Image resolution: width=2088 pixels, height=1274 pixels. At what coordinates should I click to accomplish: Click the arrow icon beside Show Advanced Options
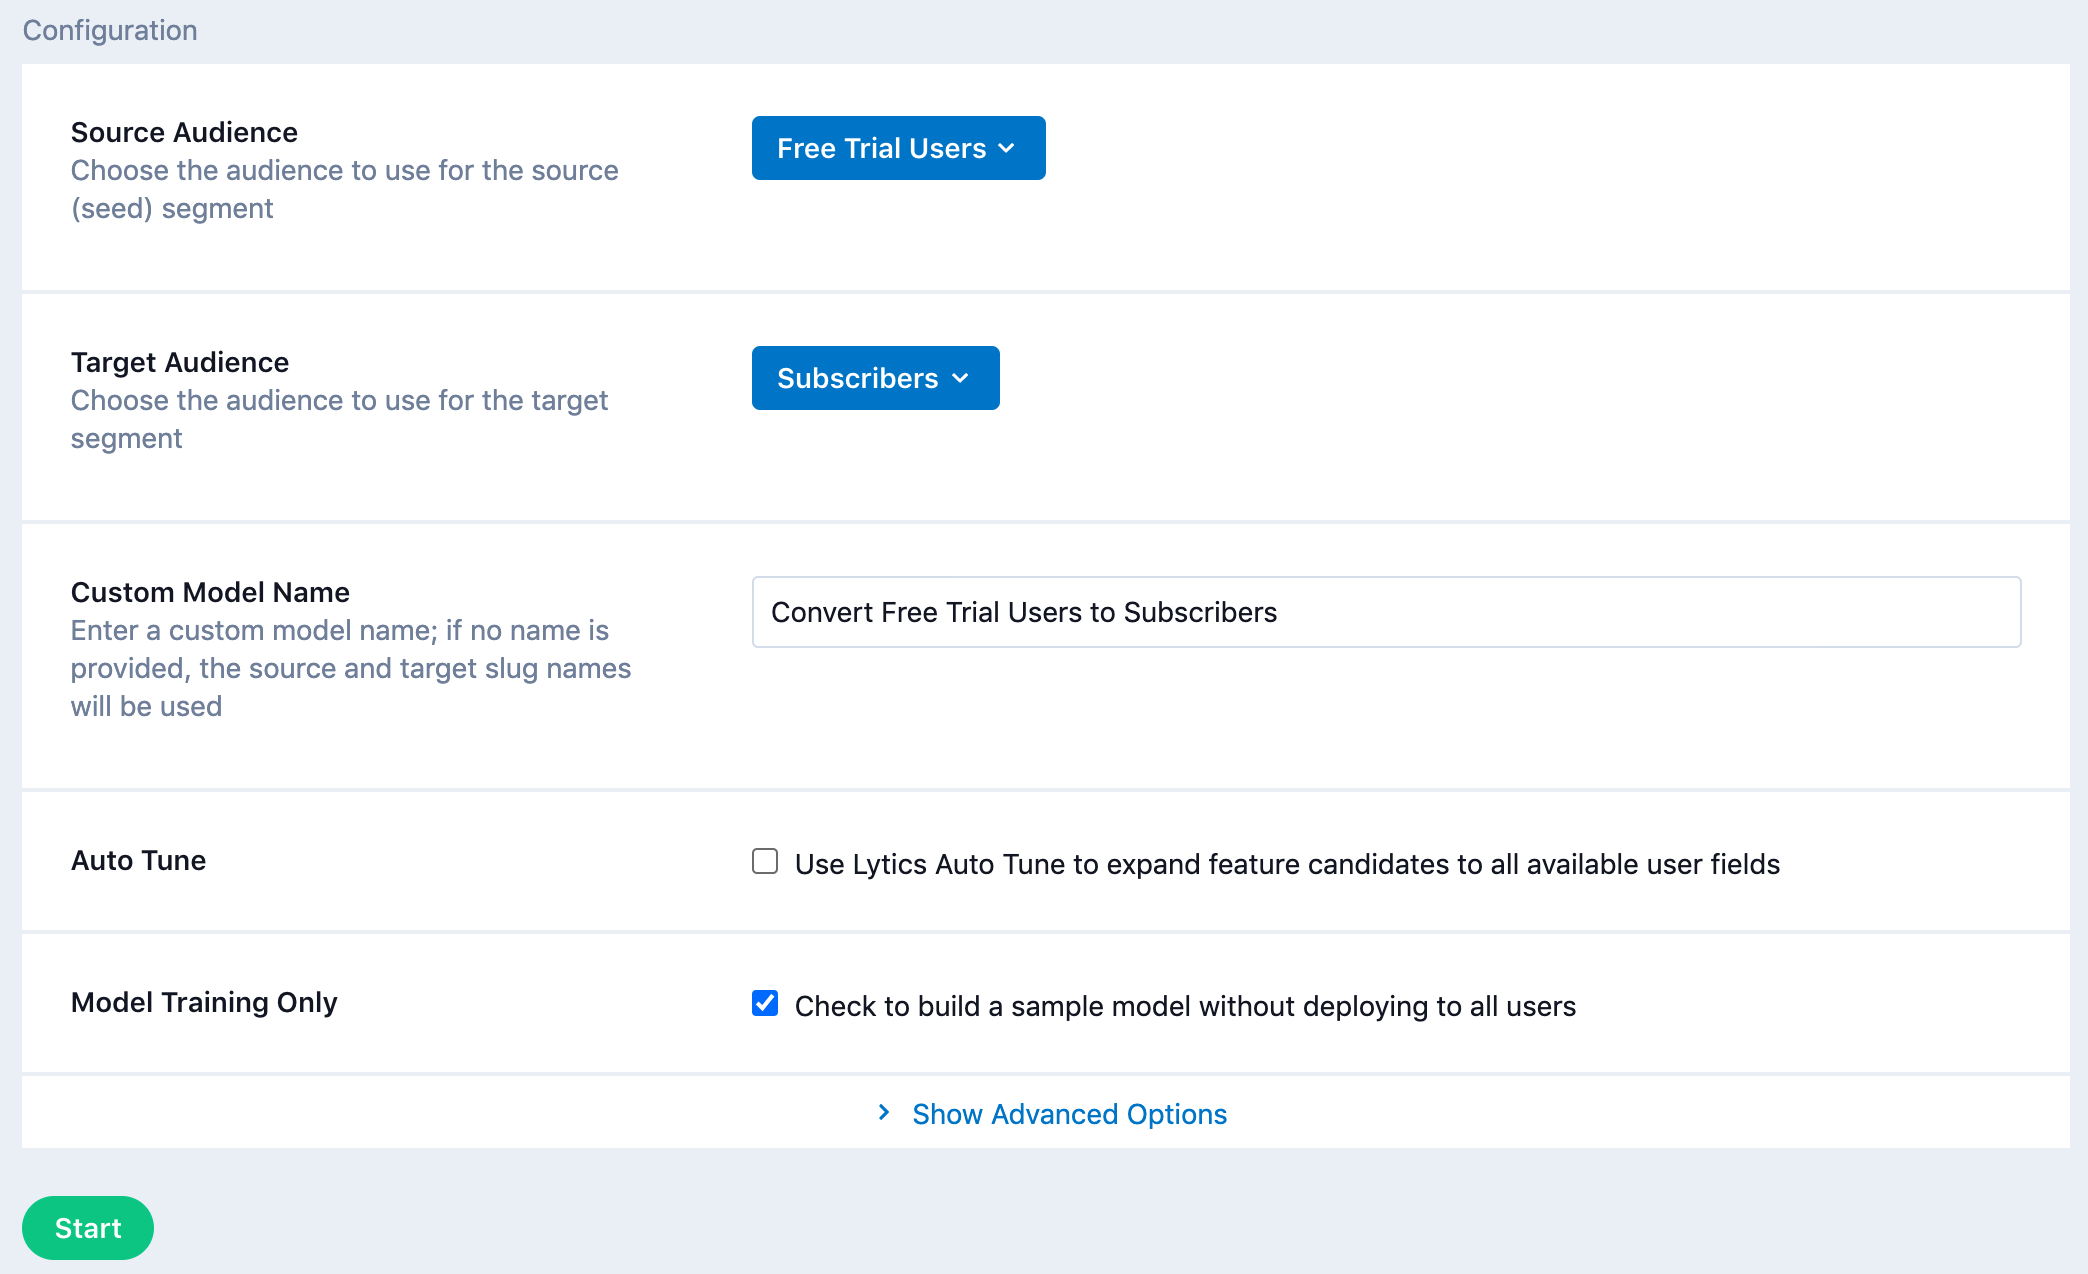click(x=884, y=1112)
